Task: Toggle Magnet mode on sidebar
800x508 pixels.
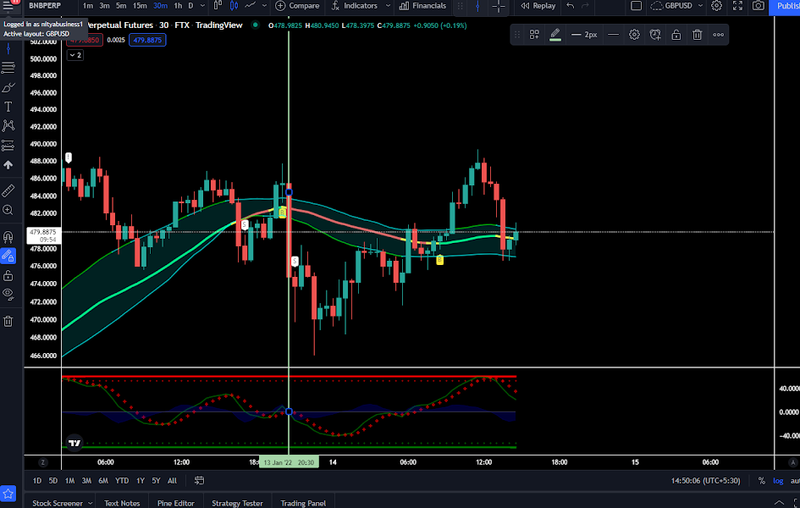Action: click(x=8, y=237)
